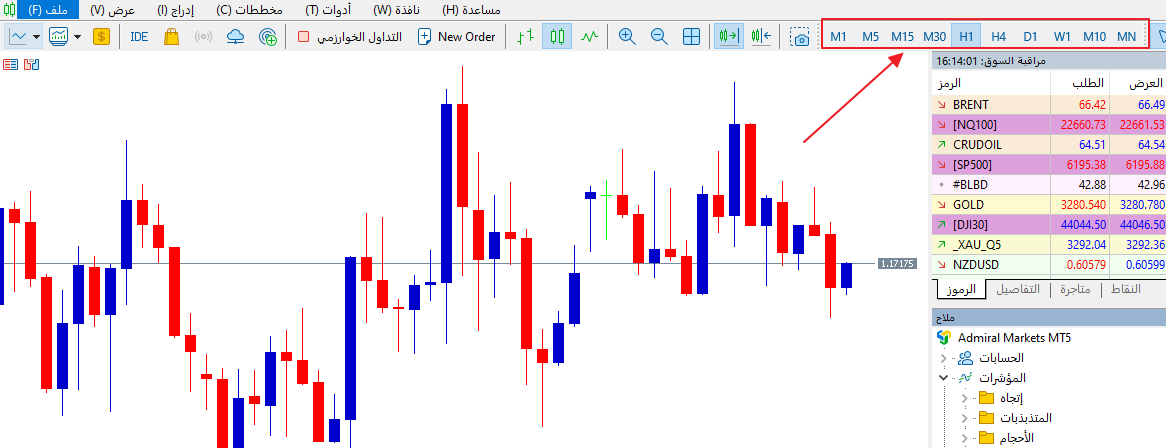Screen dimensions: 1166x448
Task: Click the red-blue panel icon above chart
Action: [31, 65]
